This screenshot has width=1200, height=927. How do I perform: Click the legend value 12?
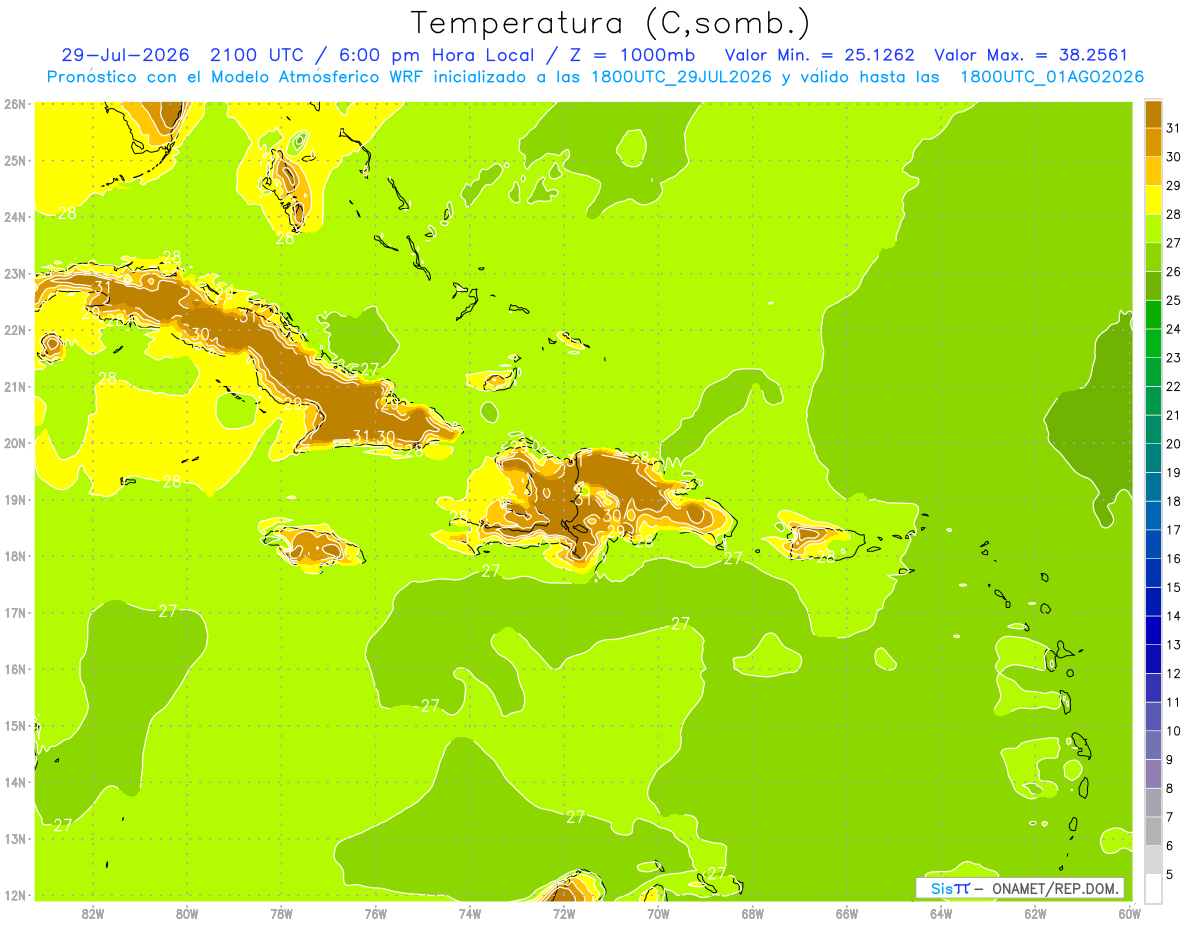tap(1173, 673)
